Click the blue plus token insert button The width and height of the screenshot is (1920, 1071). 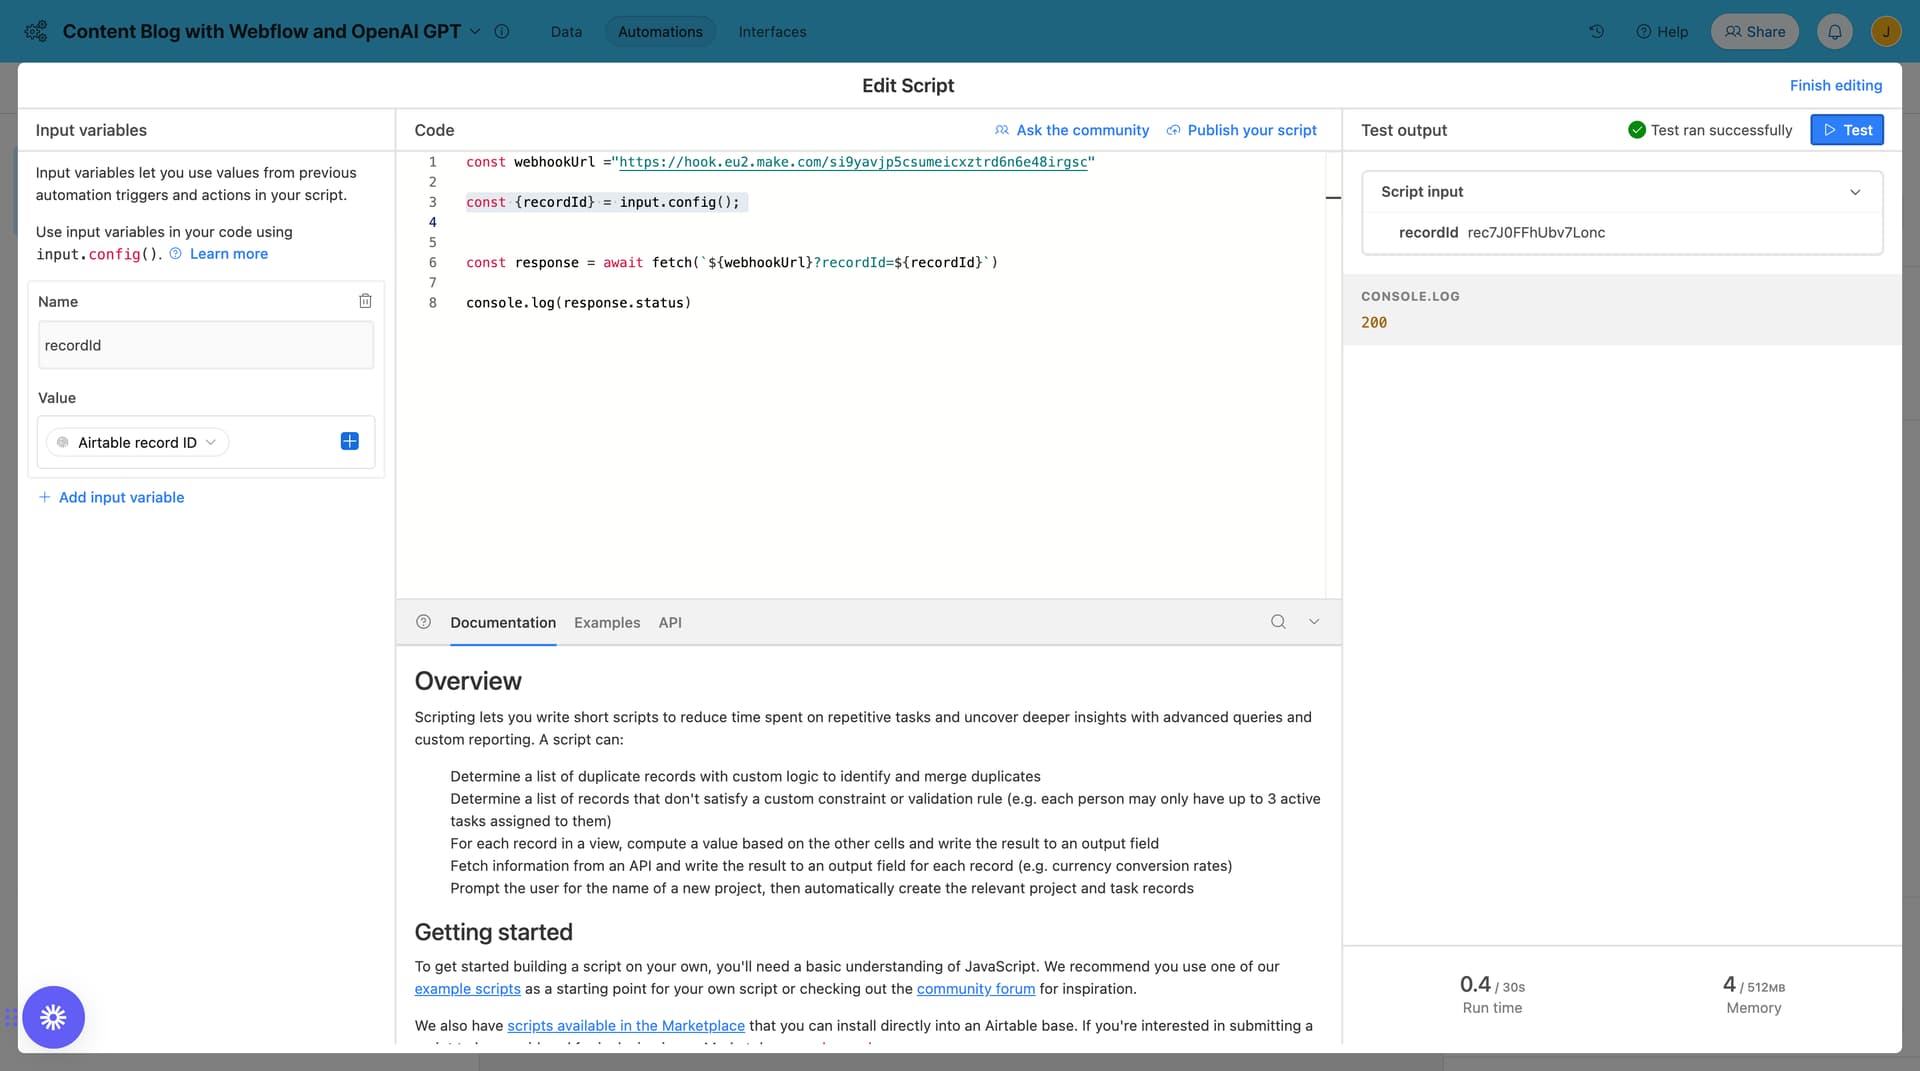(x=349, y=441)
